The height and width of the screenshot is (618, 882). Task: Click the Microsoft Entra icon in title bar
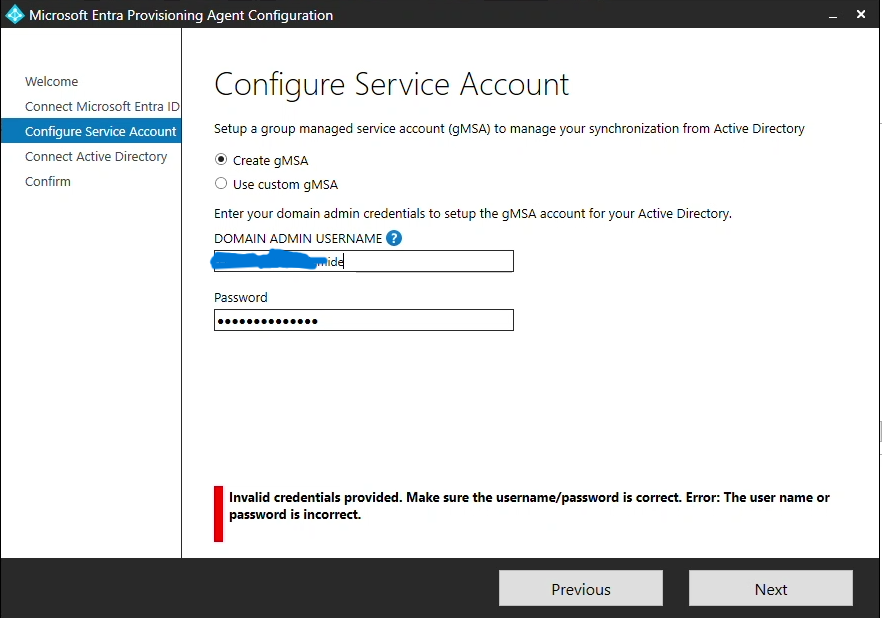tap(13, 14)
